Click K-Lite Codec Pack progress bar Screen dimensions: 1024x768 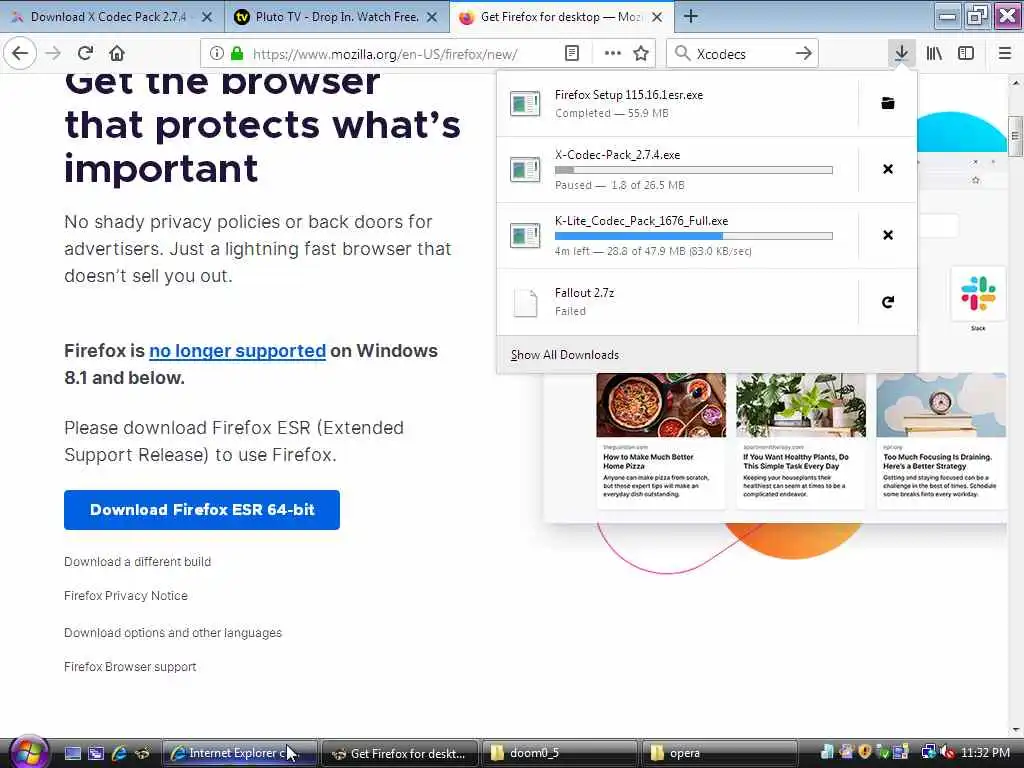pyautogui.click(x=694, y=236)
